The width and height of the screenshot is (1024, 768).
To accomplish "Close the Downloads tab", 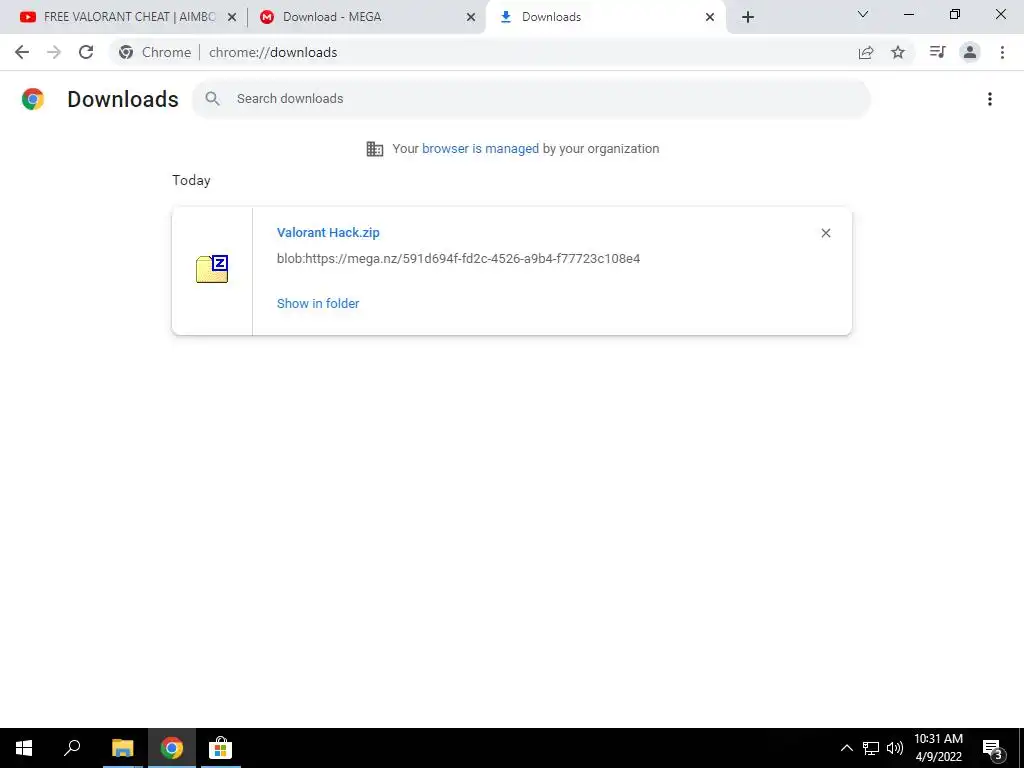I will (x=709, y=18).
